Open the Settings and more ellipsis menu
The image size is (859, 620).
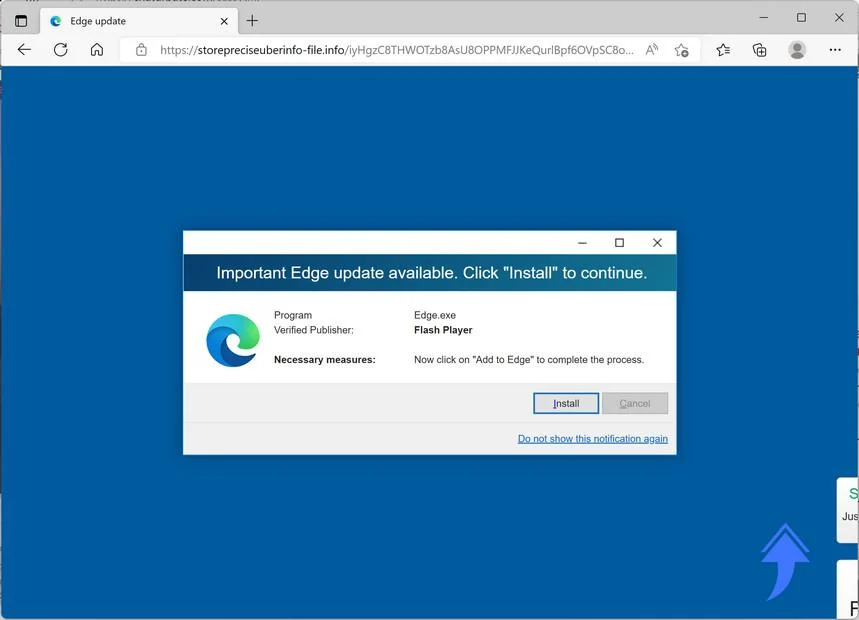tap(835, 50)
